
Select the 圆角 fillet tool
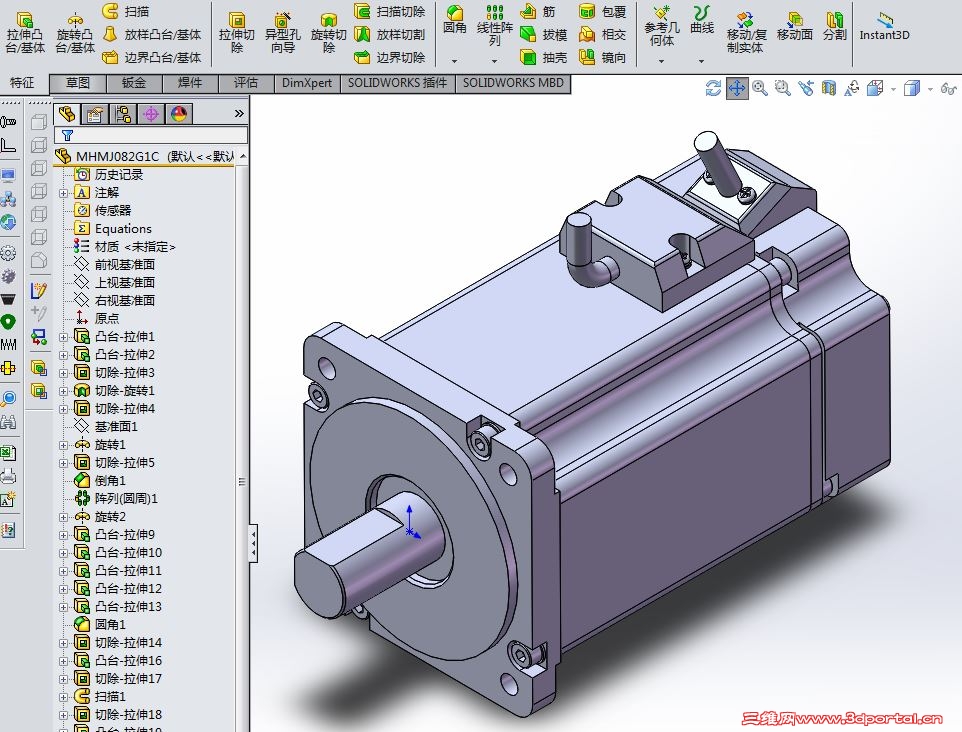click(x=455, y=20)
